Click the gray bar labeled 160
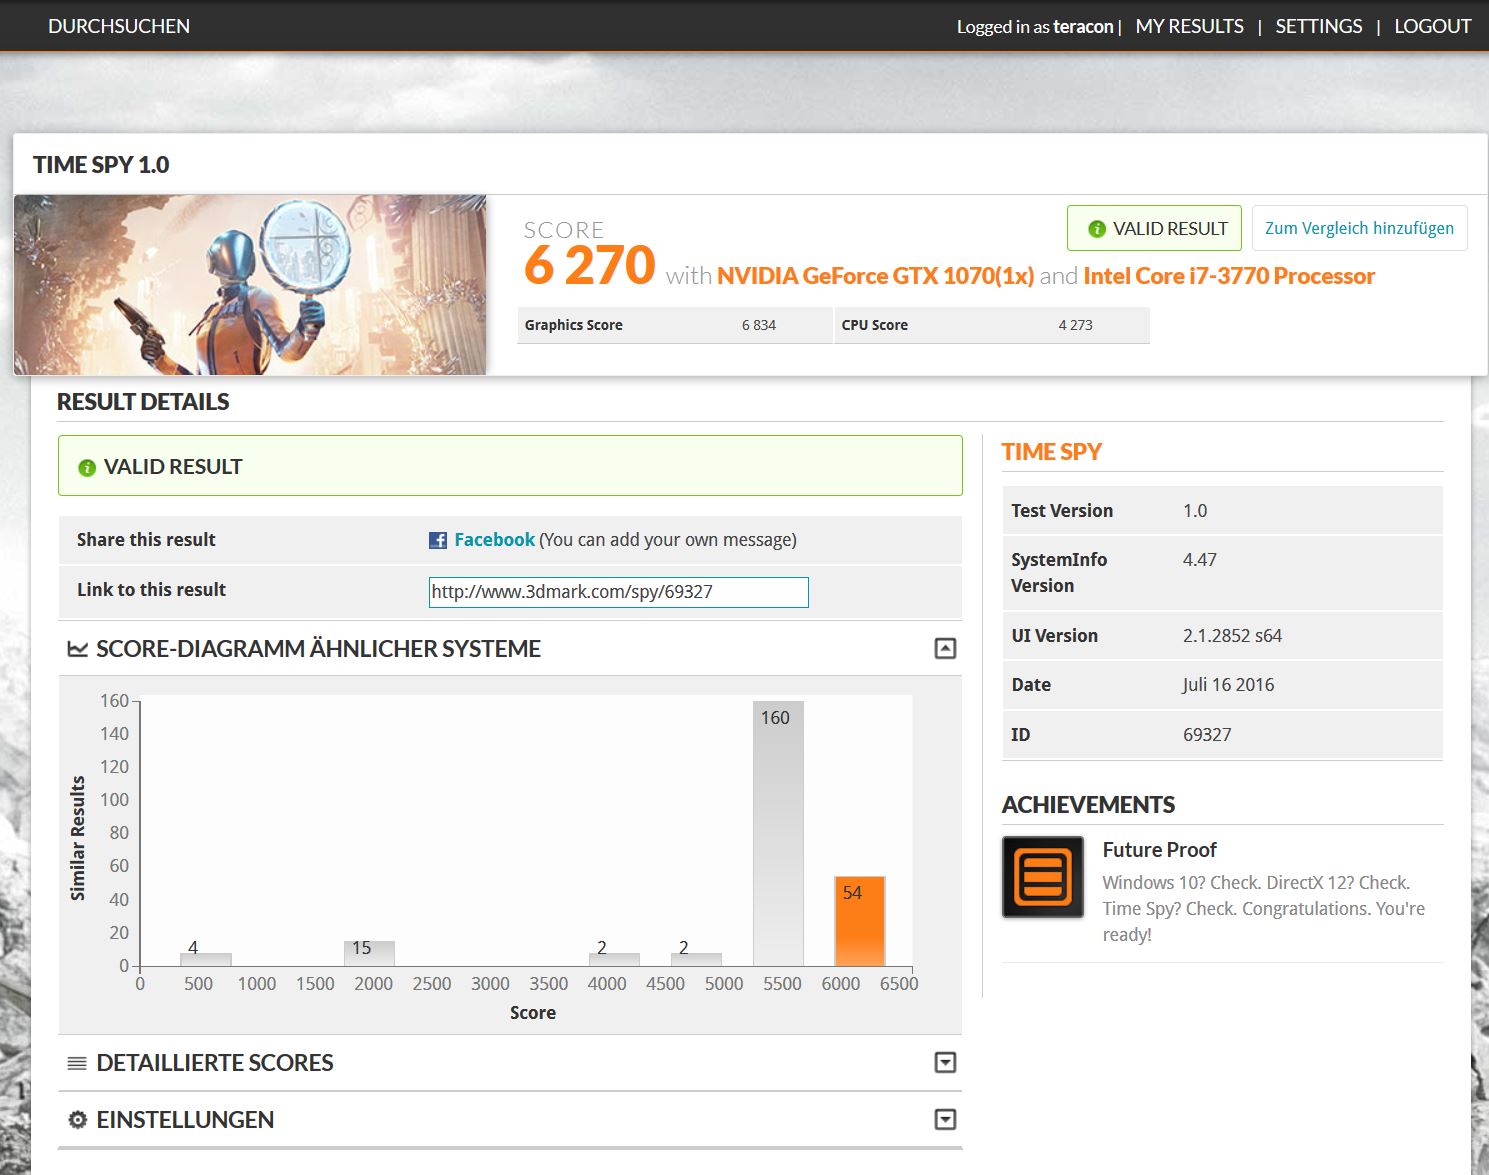Viewport: 1489px width, 1175px height. pos(778,833)
